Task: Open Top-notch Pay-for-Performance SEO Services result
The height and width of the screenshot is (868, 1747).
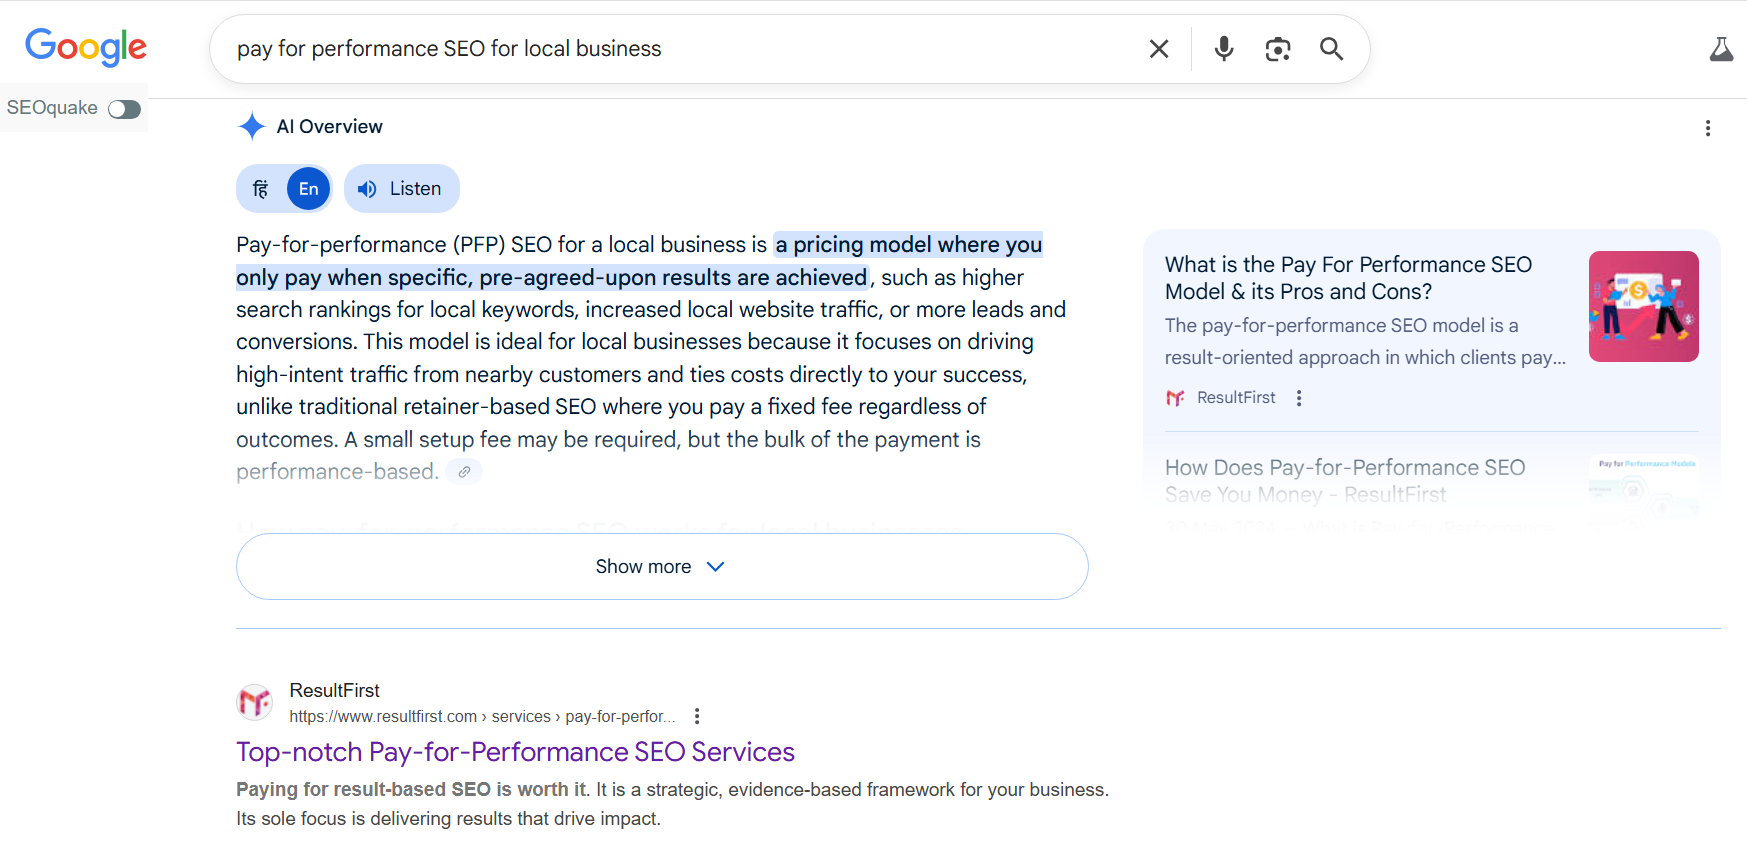Action: point(515,753)
